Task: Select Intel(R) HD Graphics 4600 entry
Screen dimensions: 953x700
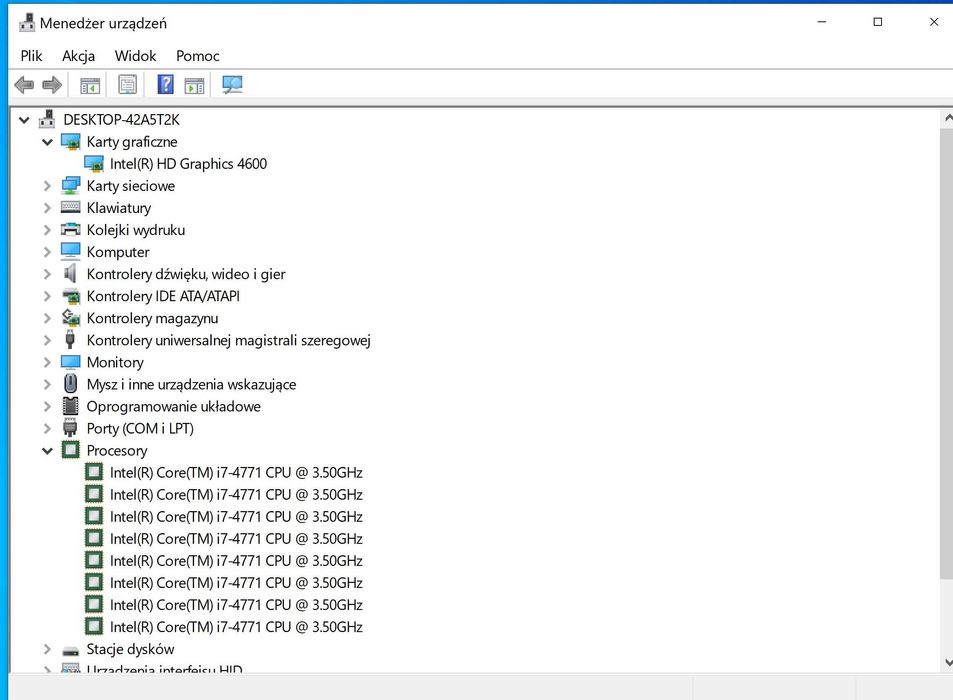Action: click(188, 163)
